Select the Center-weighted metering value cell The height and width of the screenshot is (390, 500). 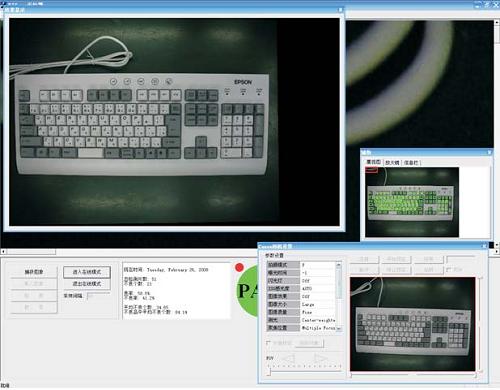pyautogui.click(x=318, y=320)
